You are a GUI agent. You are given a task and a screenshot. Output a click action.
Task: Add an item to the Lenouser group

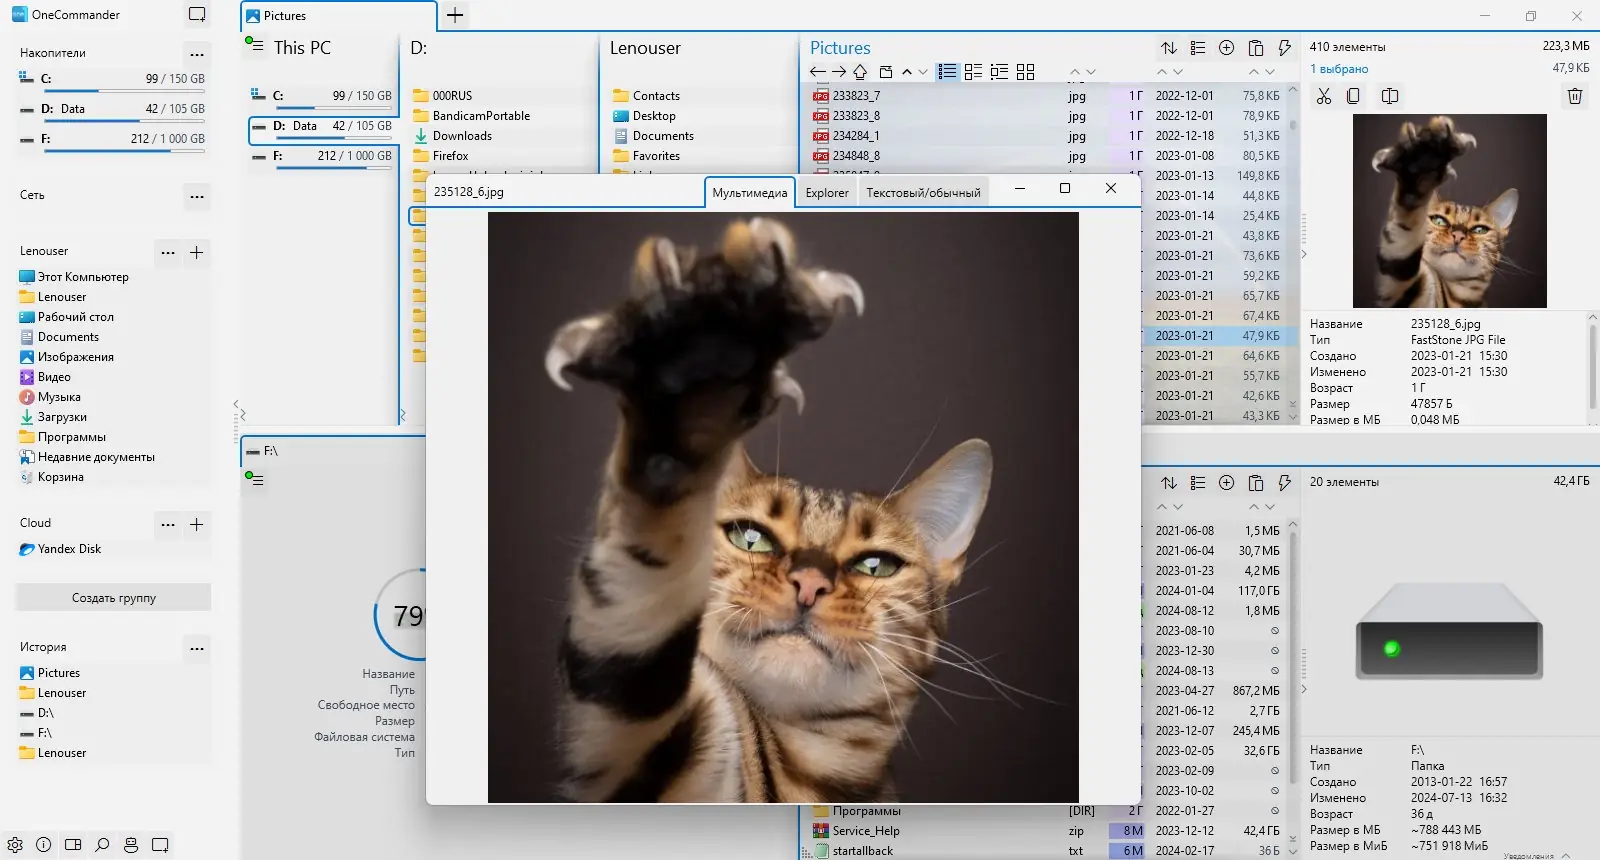(197, 252)
